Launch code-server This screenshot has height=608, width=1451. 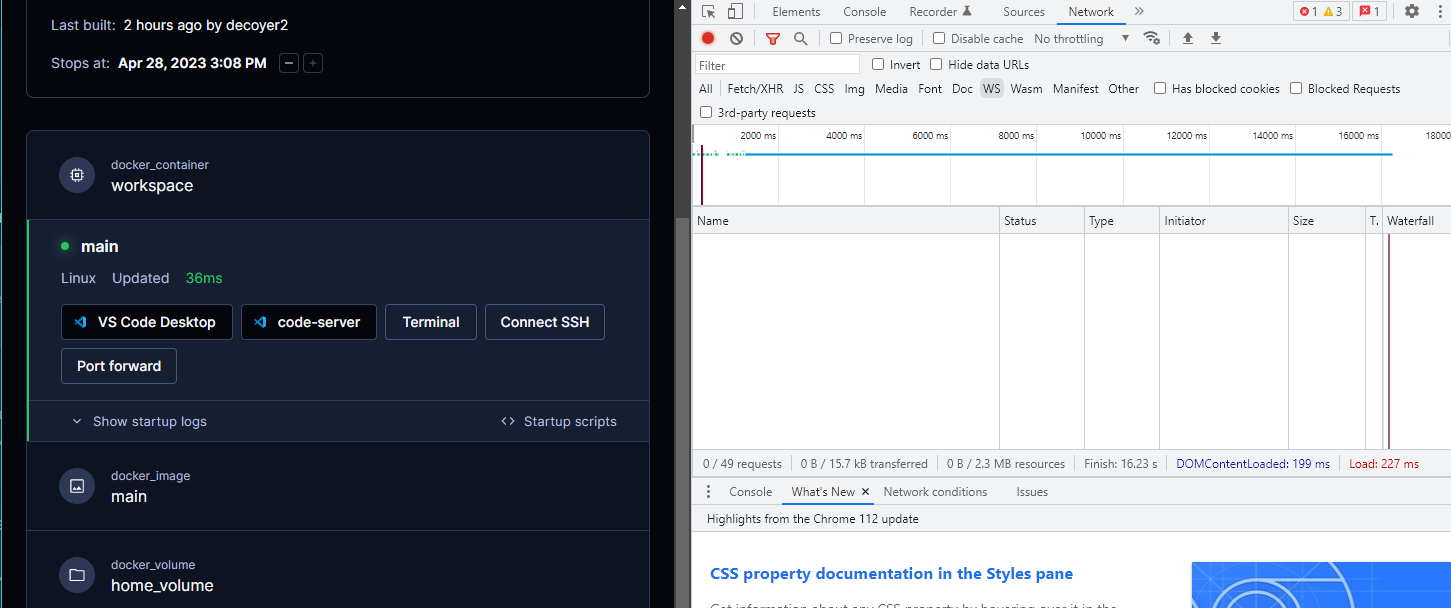click(309, 322)
